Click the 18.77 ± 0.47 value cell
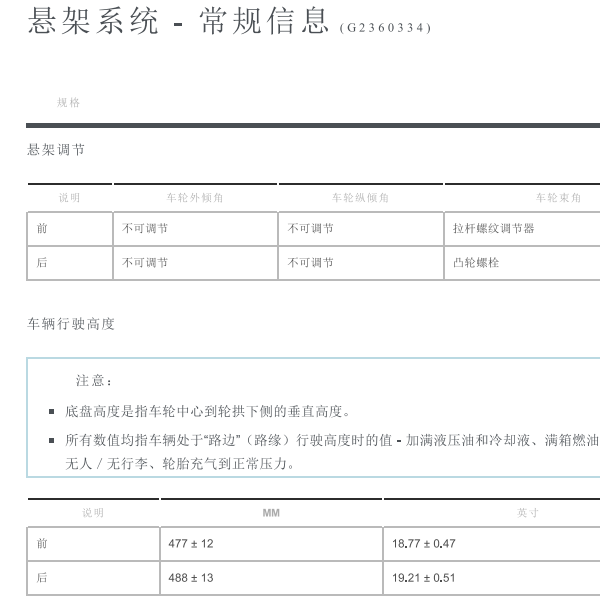 tap(424, 543)
